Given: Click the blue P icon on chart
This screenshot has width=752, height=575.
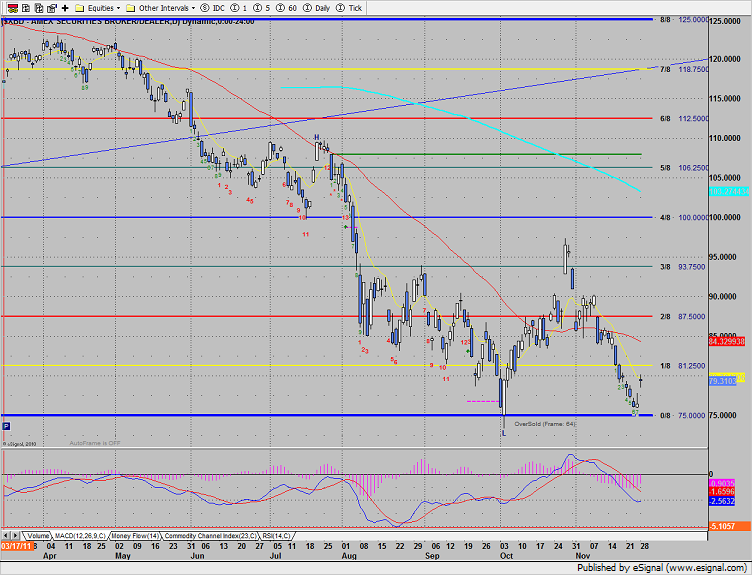Looking at the screenshot, I should pyautogui.click(x=6, y=426).
